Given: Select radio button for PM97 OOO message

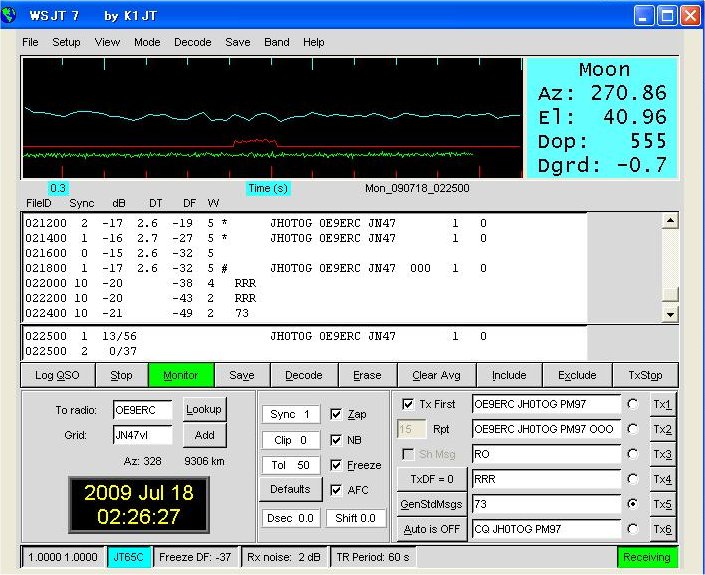Looking at the screenshot, I should (633, 429).
